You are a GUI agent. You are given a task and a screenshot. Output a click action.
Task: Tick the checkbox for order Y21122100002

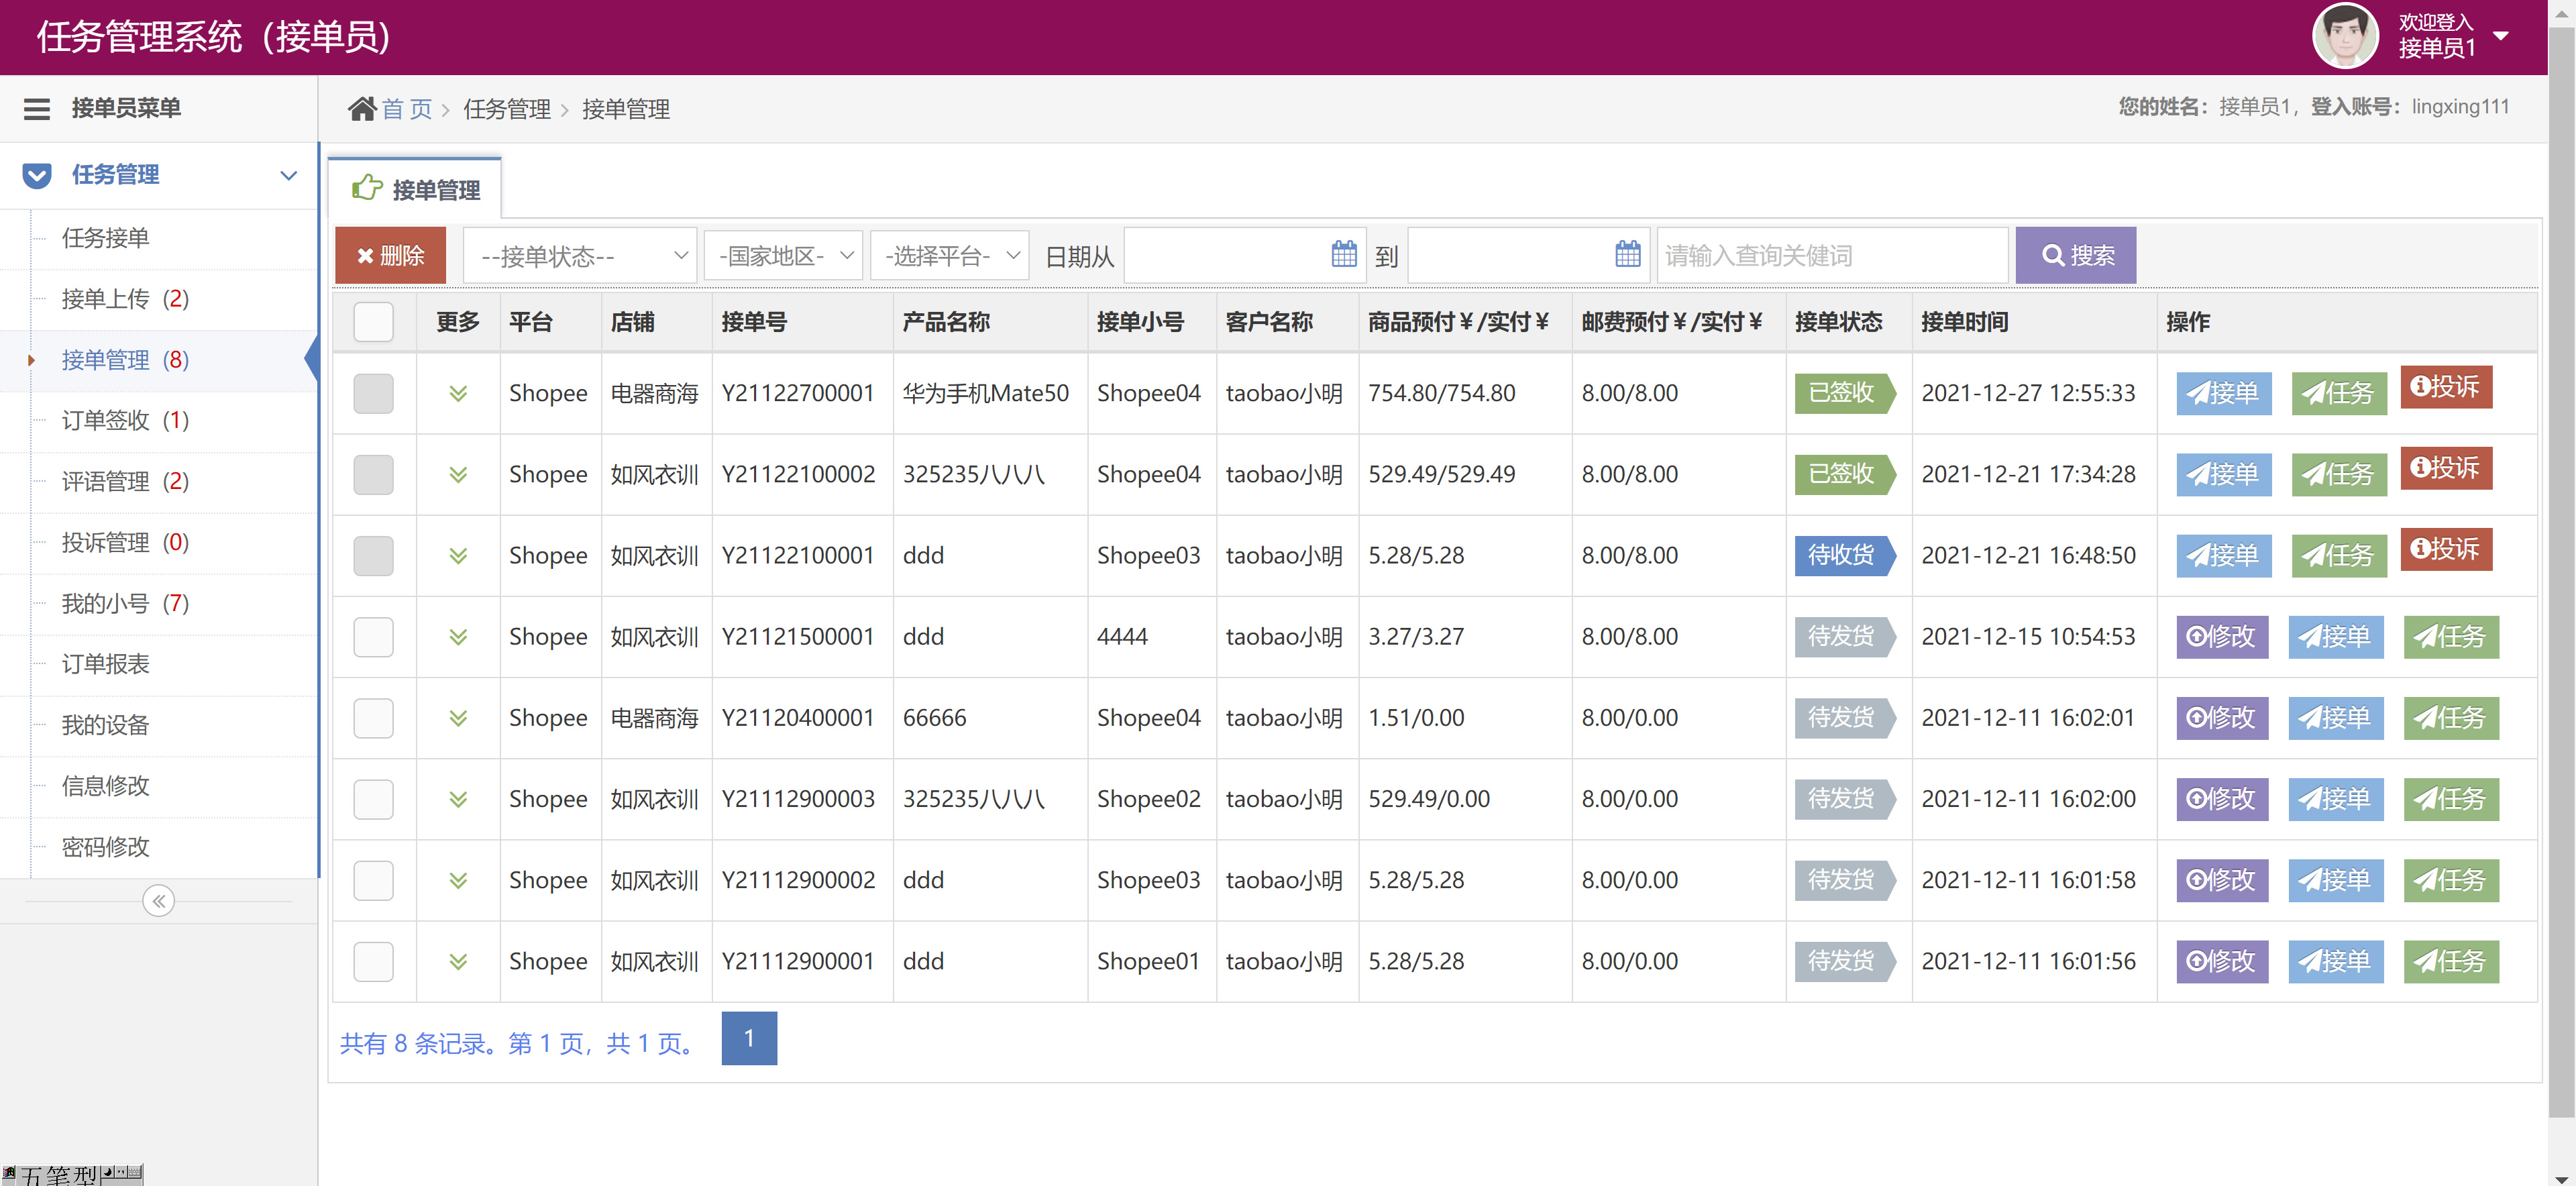[x=373, y=474]
